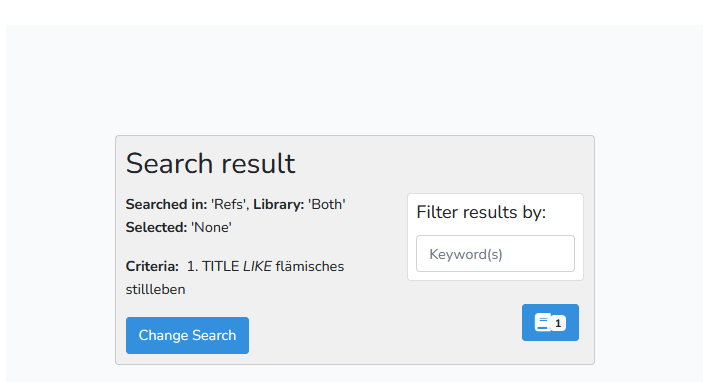The width and height of the screenshot is (715, 382).
Task: Select the 'None' selected value
Action: coord(211,227)
